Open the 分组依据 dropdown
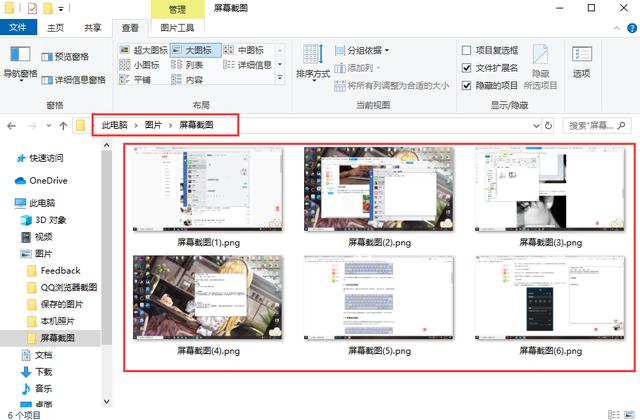Image resolution: width=640 pixels, height=420 pixels. pos(362,51)
